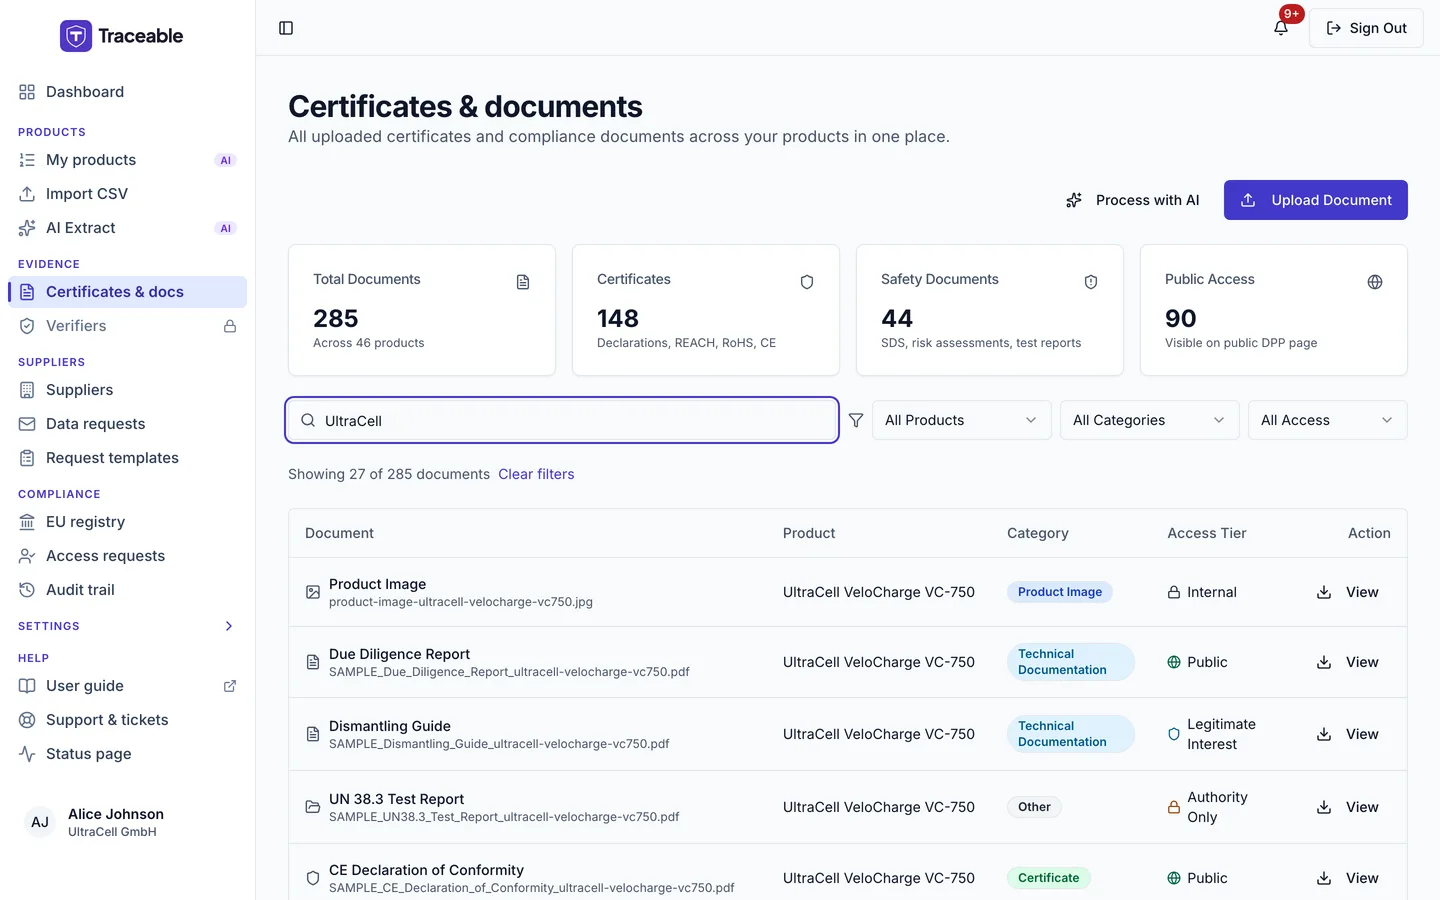Open AI Extract page

pos(127,228)
